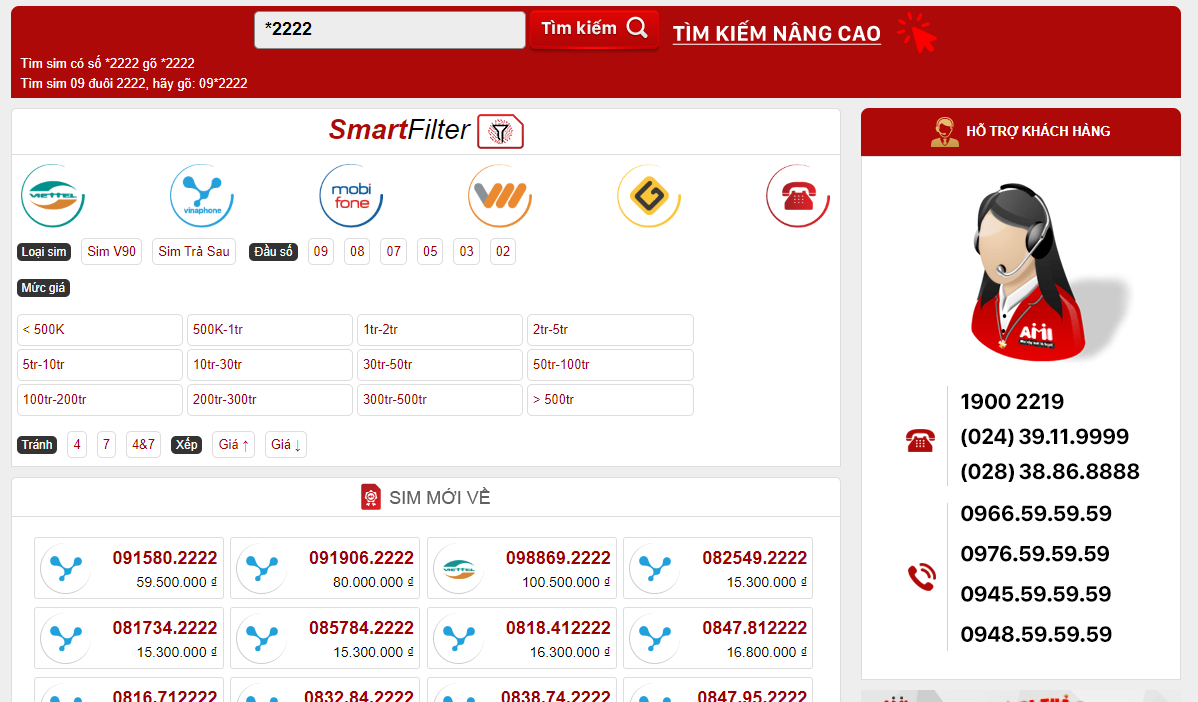Select price range 50tr-100tr

[610, 365]
